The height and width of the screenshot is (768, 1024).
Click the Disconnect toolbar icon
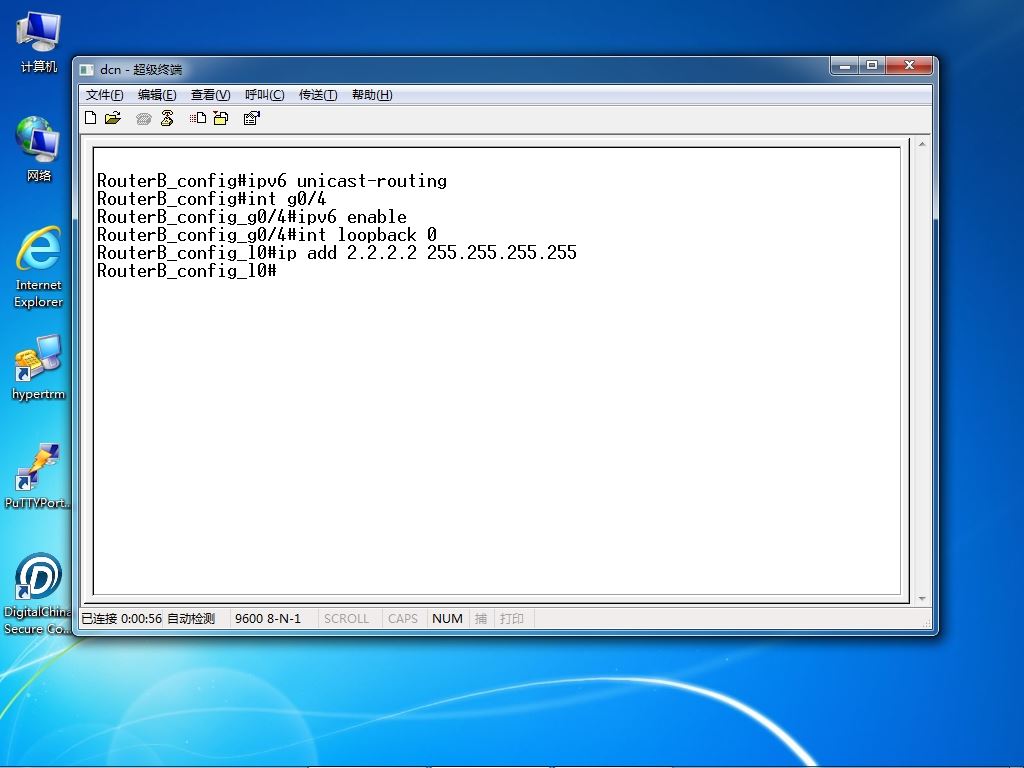(167, 118)
